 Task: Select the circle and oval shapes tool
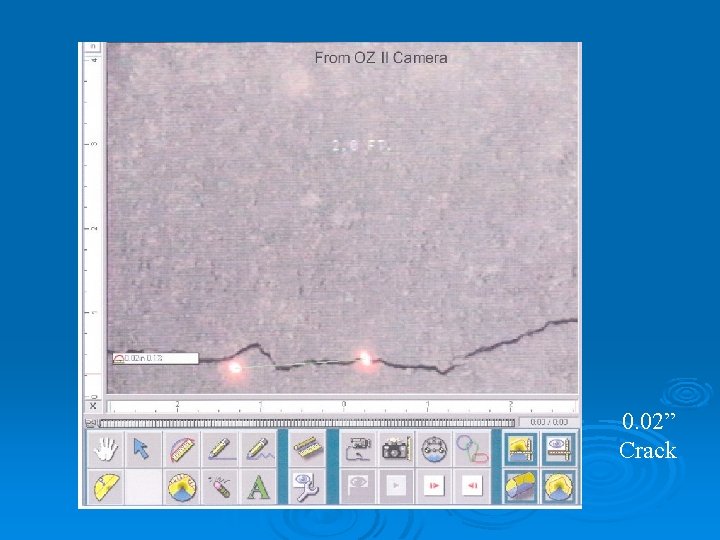(x=472, y=449)
